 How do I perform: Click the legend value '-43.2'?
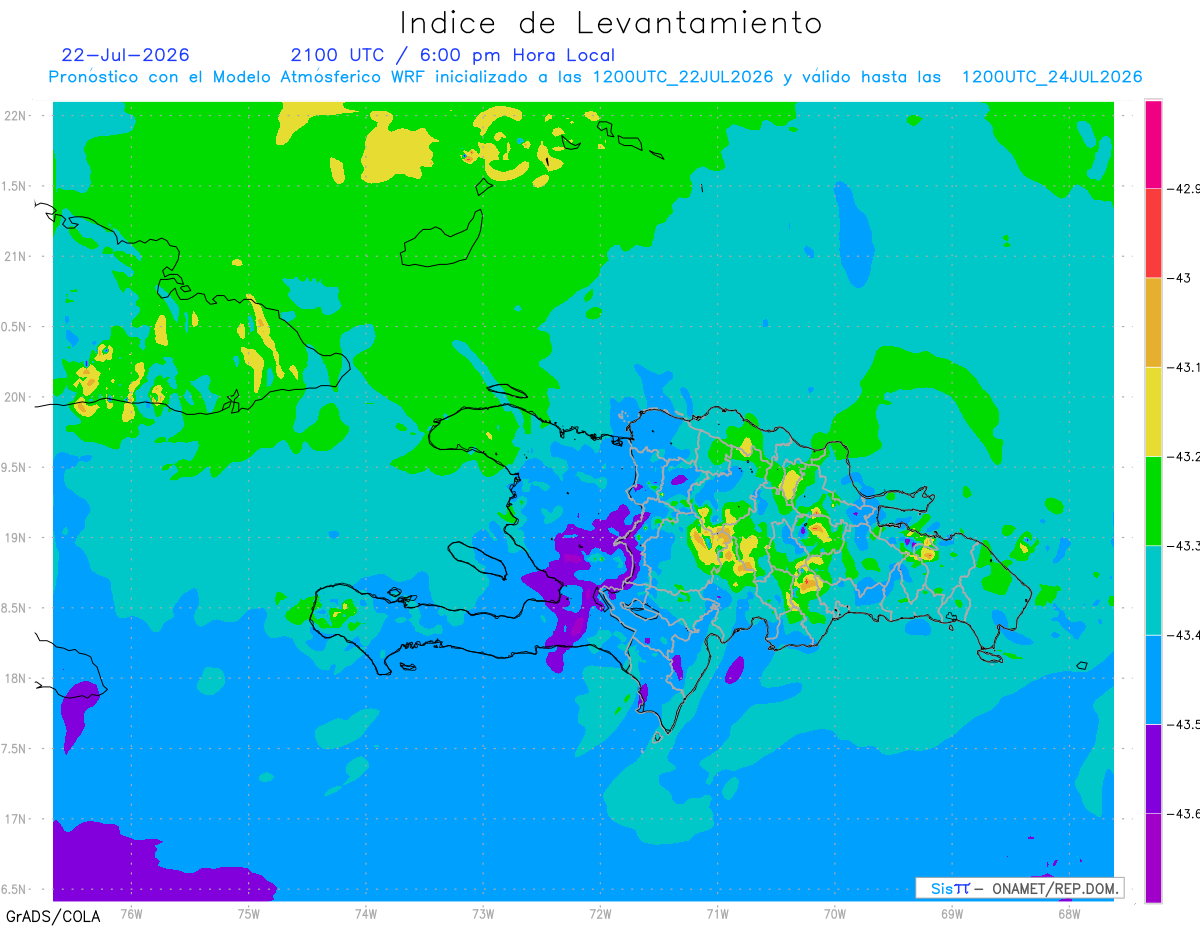pyautogui.click(x=1184, y=456)
